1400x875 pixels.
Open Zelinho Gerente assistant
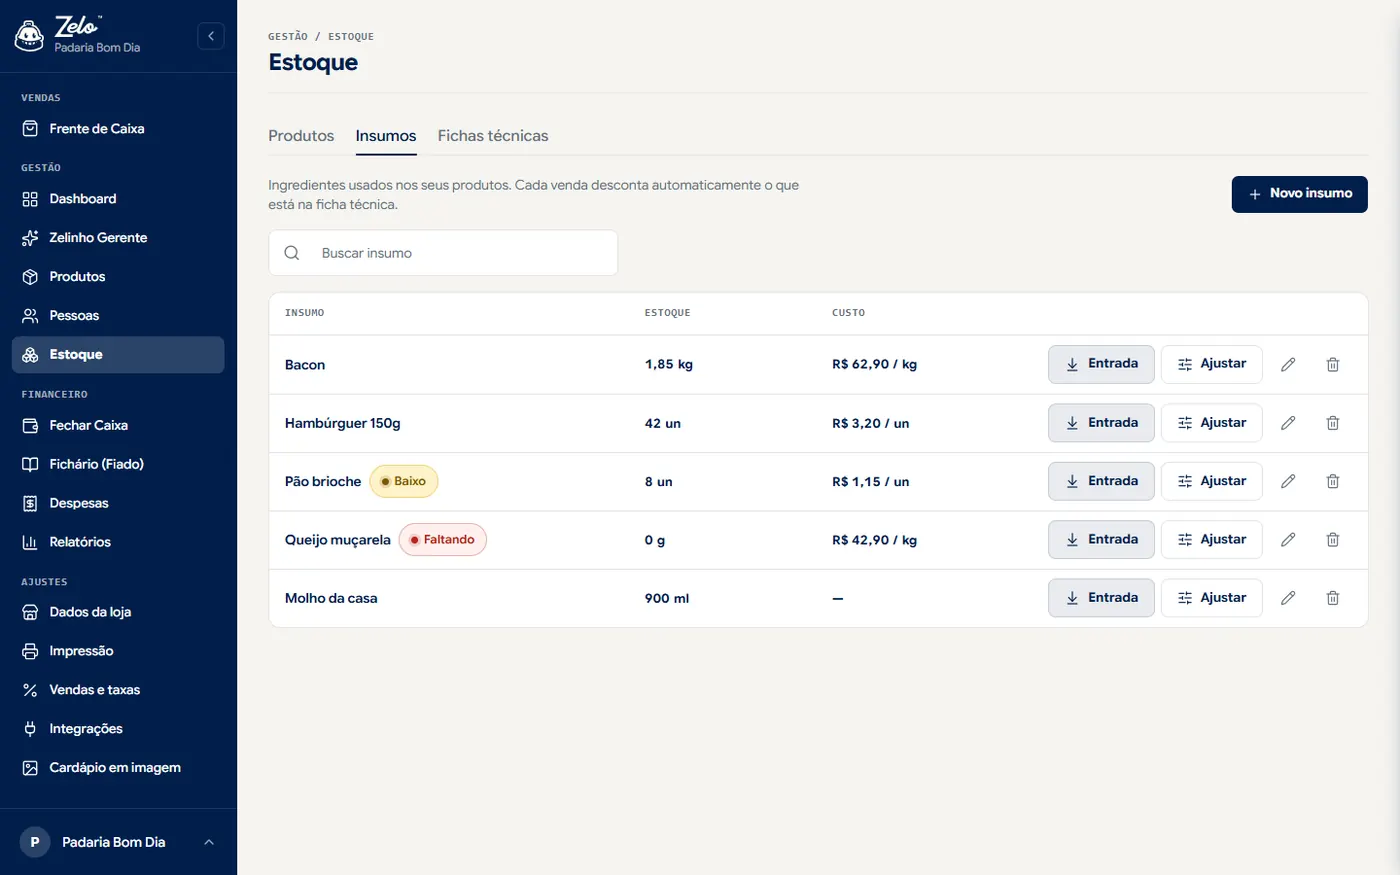click(118, 238)
